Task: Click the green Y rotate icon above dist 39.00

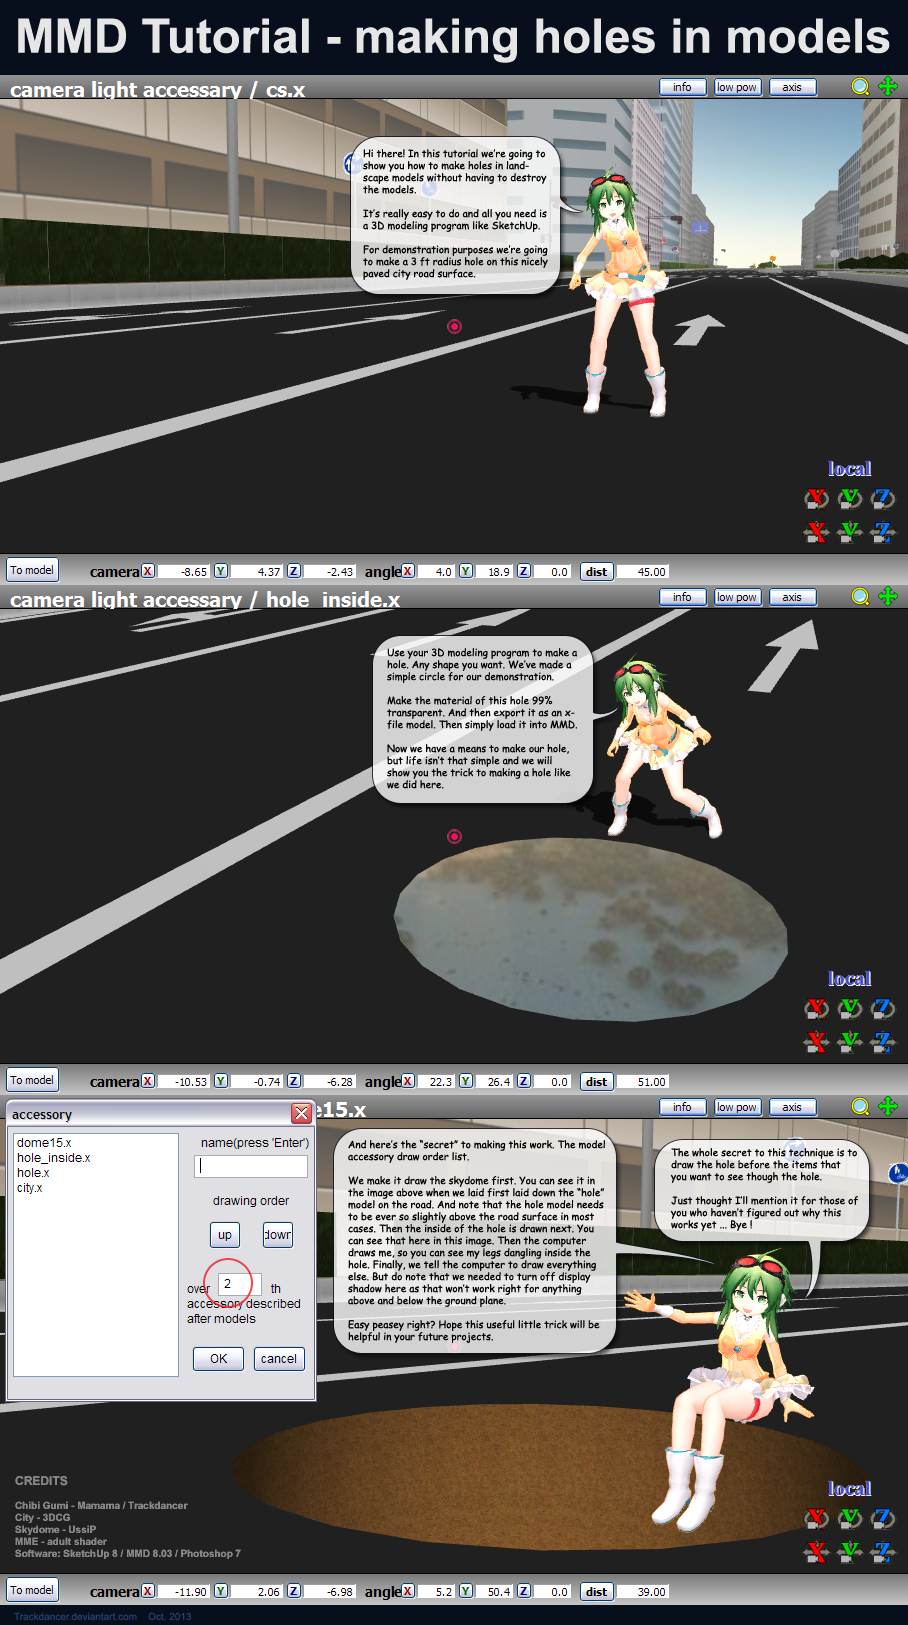Action: [x=850, y=1518]
